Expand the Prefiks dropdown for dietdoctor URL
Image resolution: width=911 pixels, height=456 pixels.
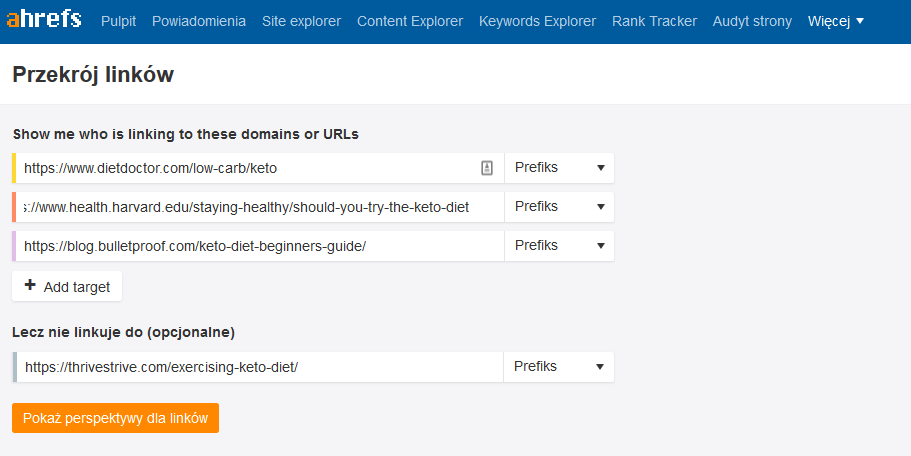pyautogui.click(x=559, y=168)
